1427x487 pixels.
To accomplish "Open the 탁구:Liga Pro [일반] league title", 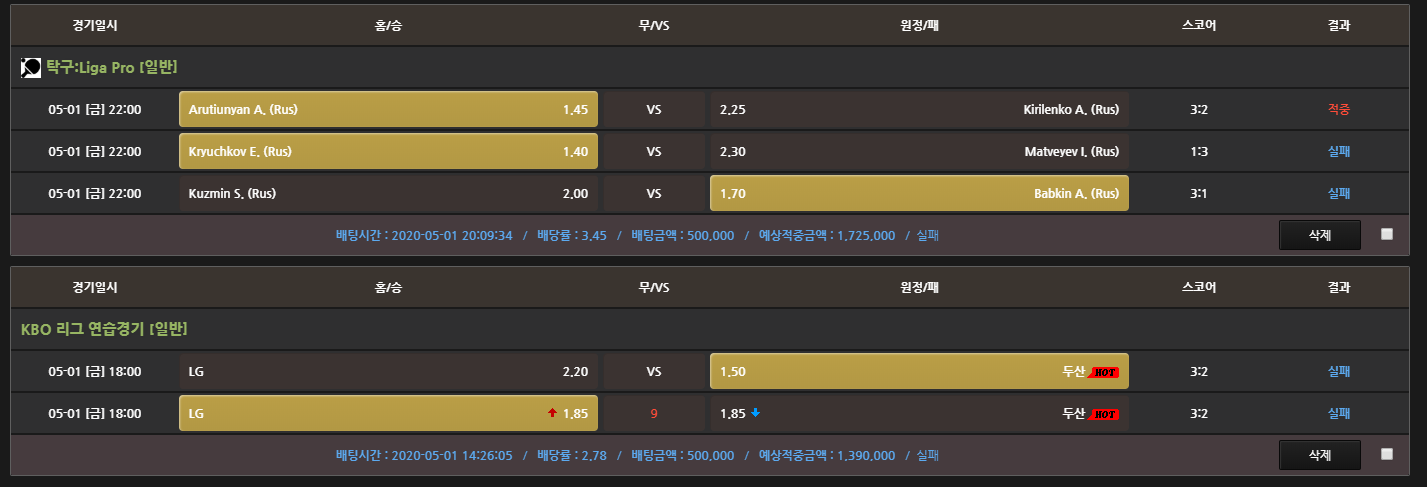I will tap(112, 67).
